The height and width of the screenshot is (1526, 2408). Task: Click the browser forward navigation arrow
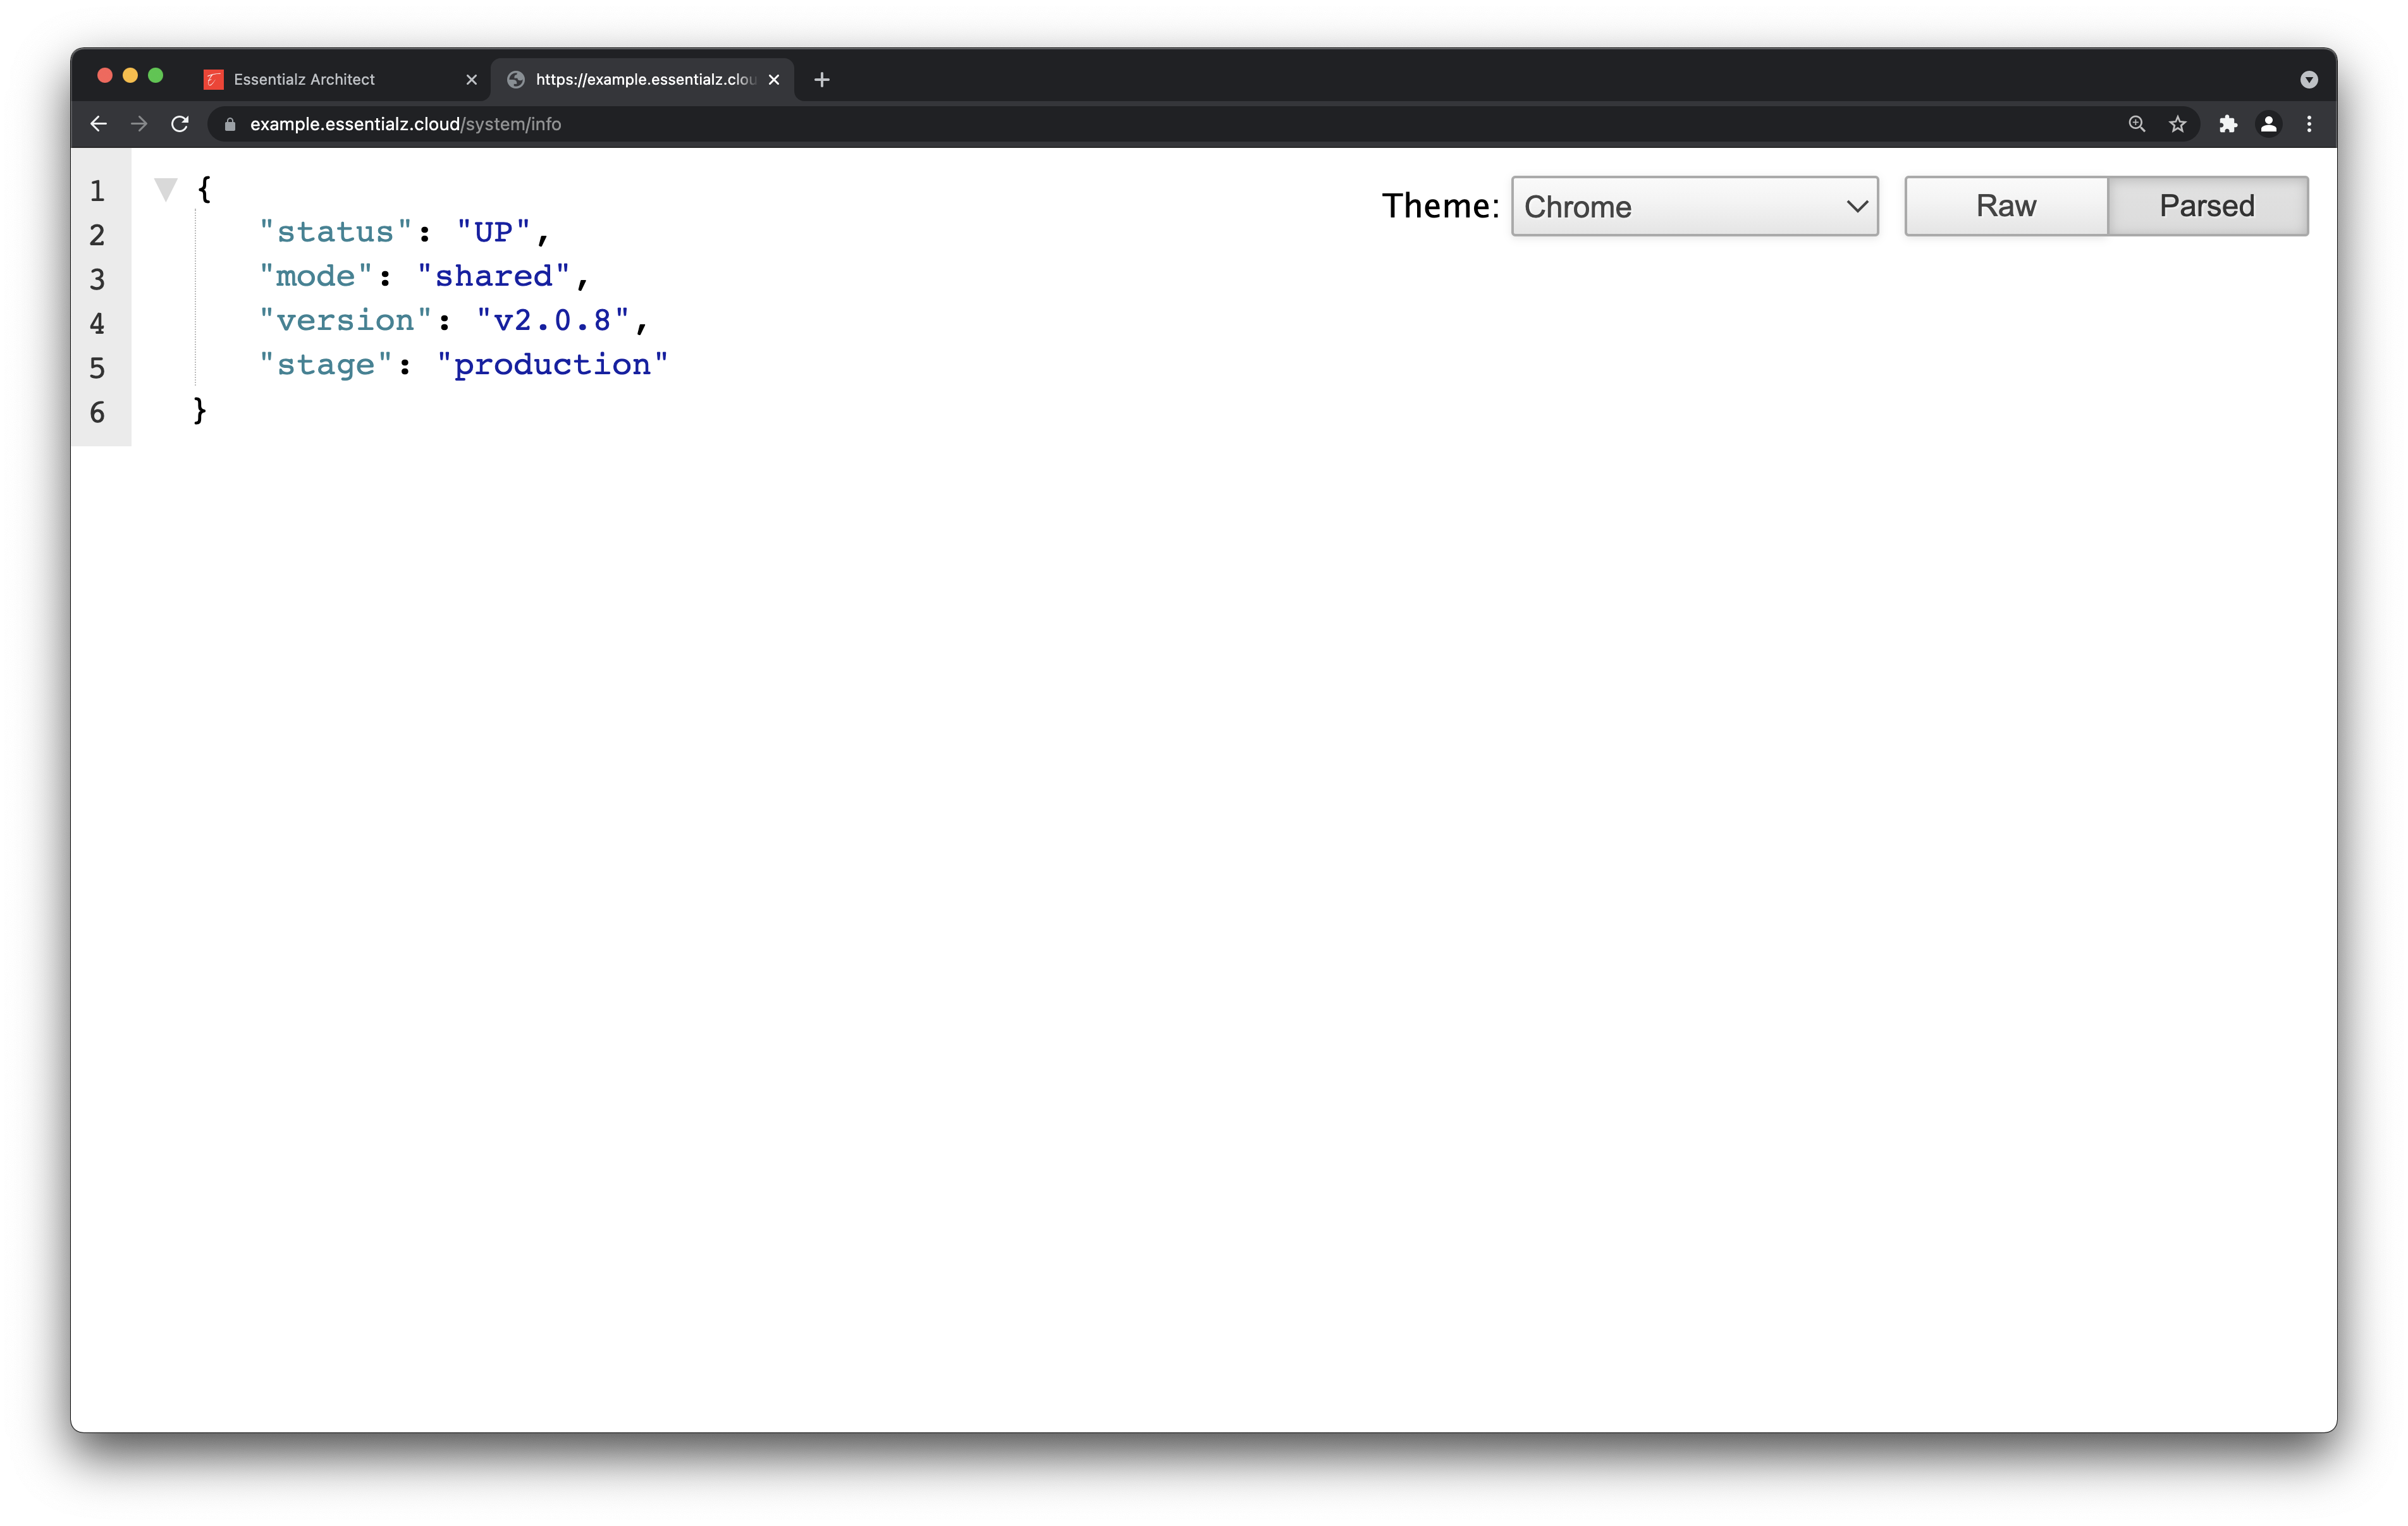point(140,123)
